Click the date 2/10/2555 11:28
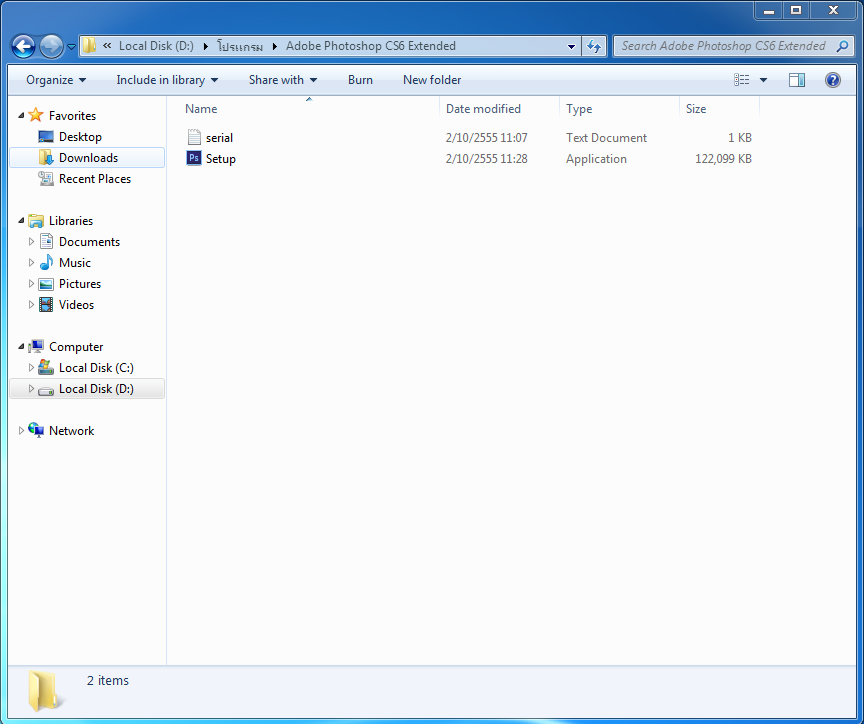 [487, 159]
